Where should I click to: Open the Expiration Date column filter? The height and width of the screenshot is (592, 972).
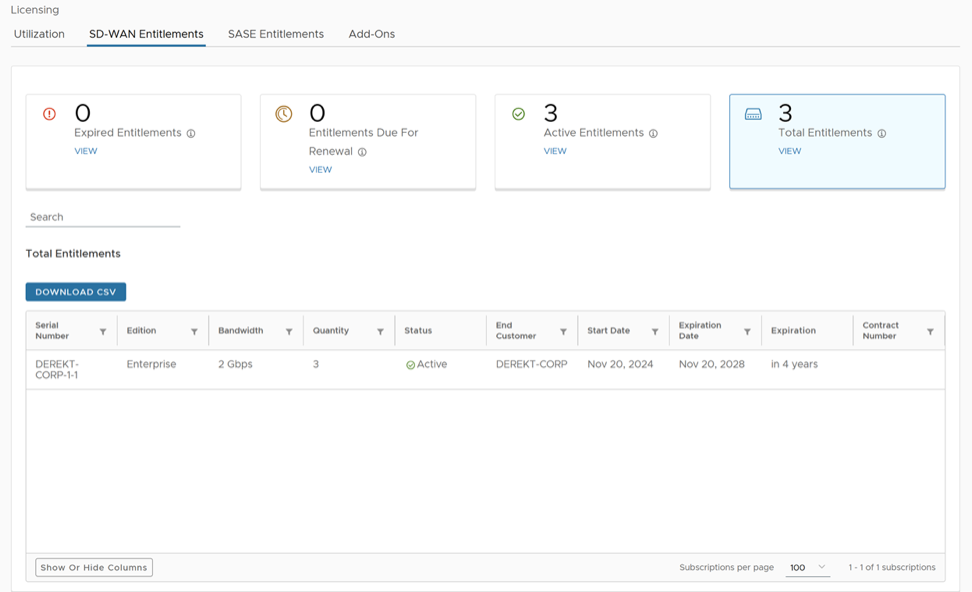[747, 332]
